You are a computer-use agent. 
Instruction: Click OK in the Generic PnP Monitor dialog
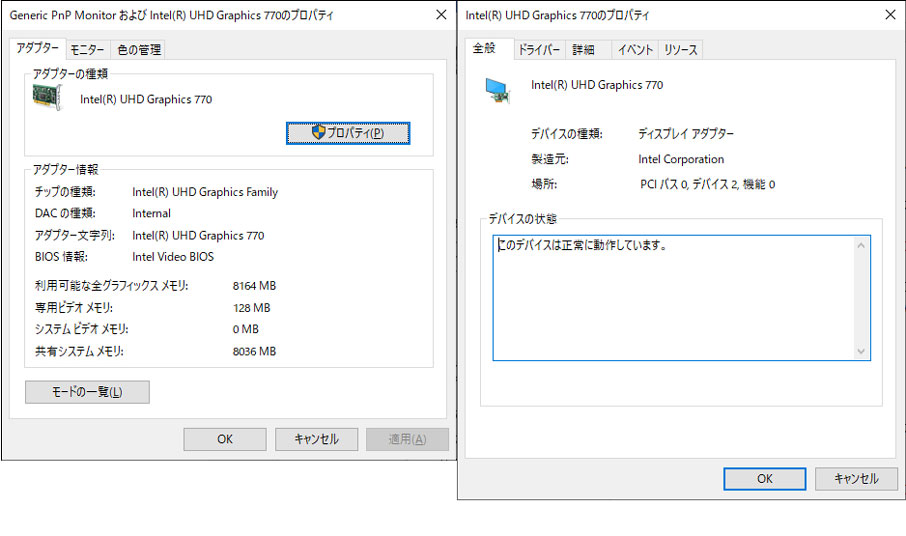point(225,439)
